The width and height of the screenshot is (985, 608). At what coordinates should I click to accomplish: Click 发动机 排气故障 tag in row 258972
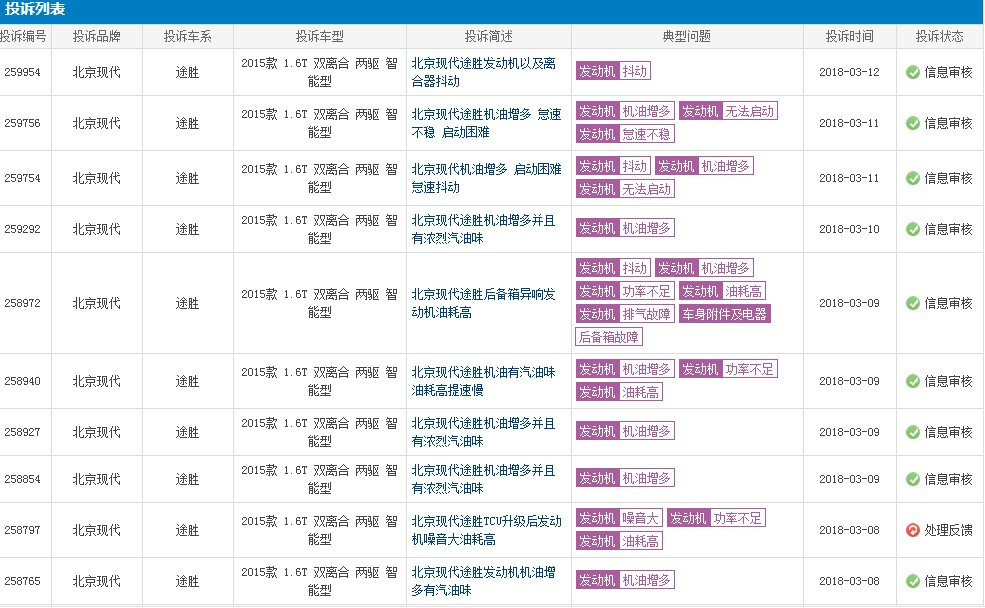coord(625,314)
